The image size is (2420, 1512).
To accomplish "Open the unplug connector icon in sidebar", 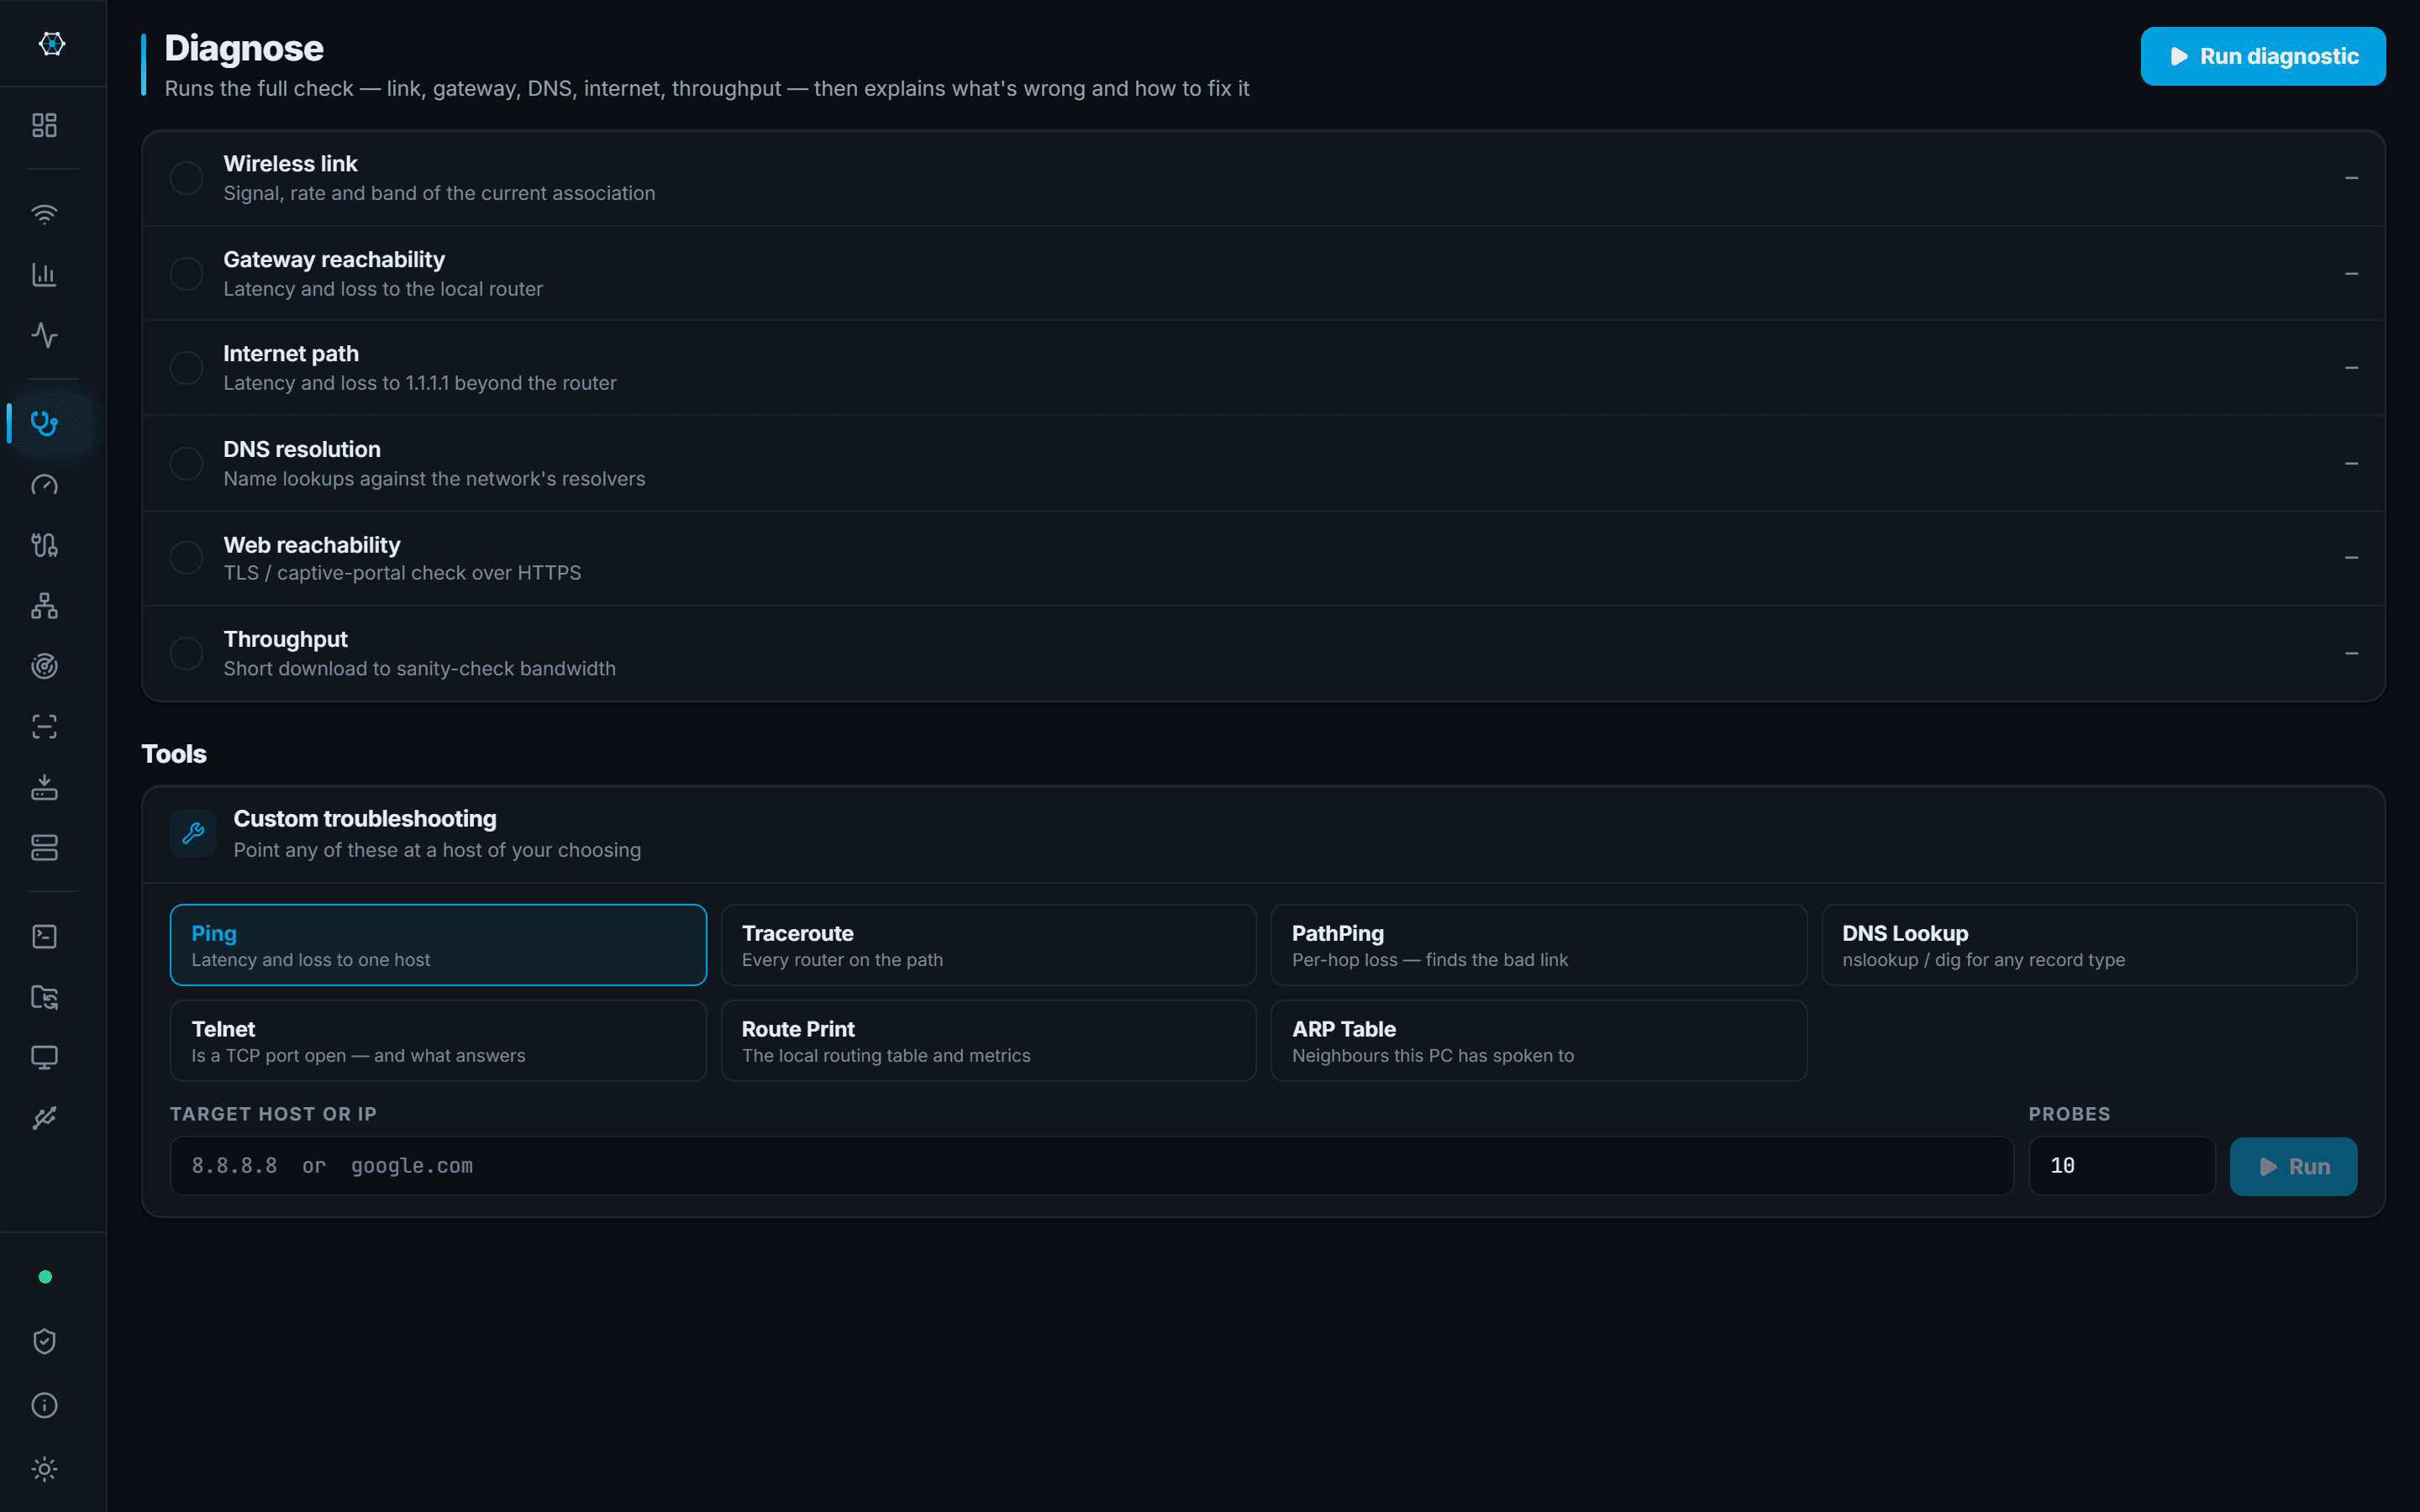I will click(x=44, y=1118).
